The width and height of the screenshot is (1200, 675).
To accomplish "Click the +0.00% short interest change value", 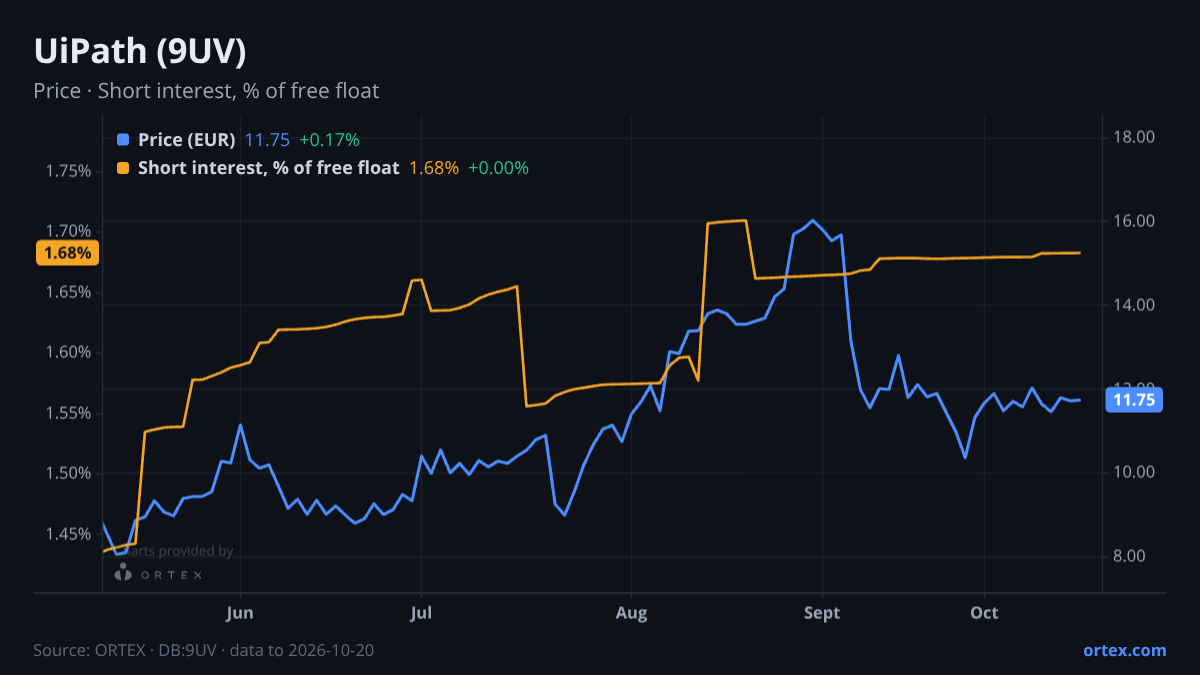I will [x=499, y=168].
